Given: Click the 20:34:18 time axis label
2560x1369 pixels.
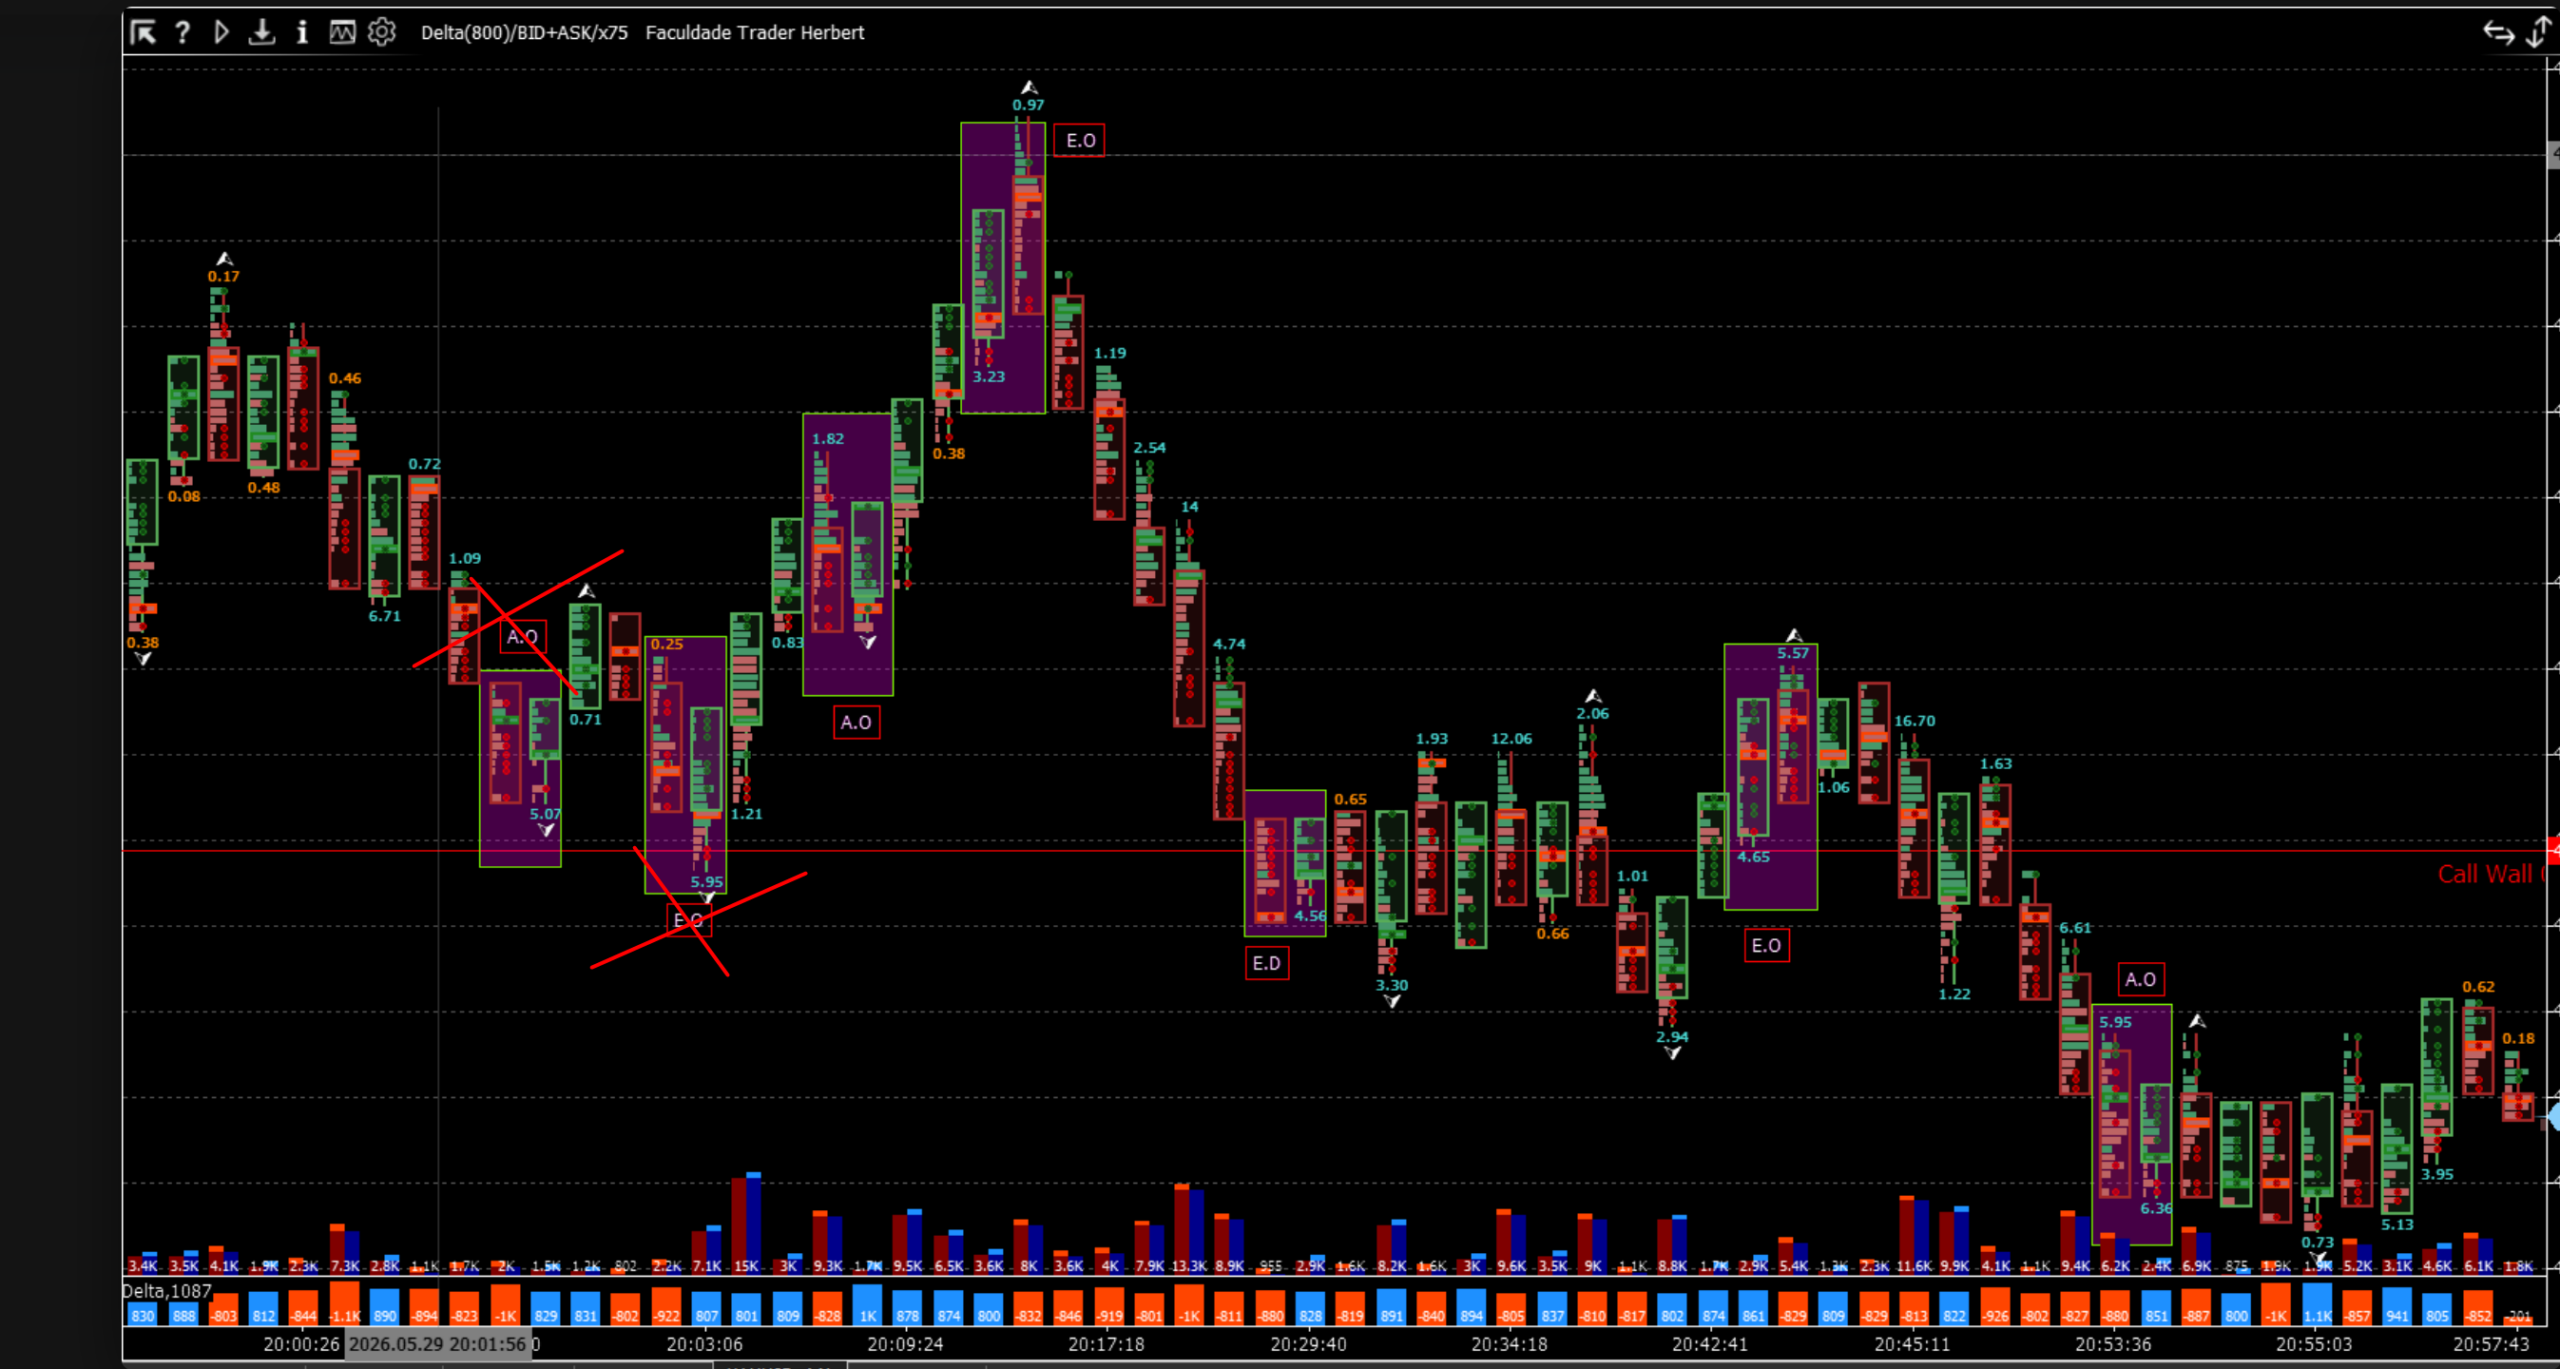Looking at the screenshot, I should click(x=1510, y=1344).
